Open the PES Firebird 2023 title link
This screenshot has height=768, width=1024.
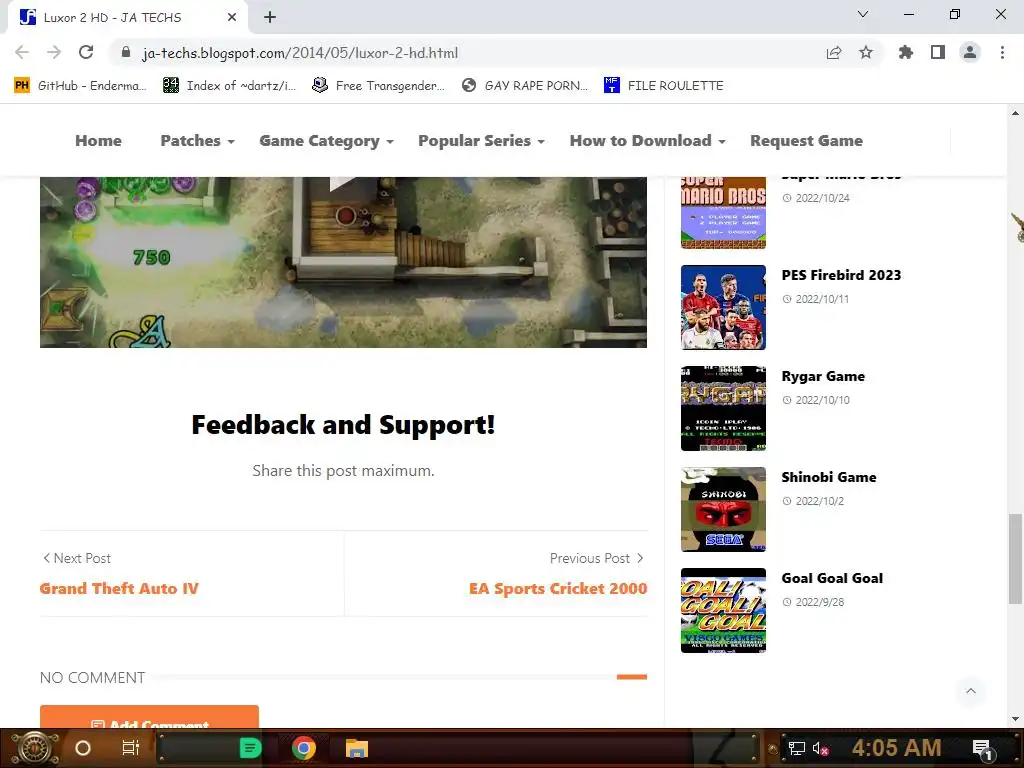click(841, 275)
